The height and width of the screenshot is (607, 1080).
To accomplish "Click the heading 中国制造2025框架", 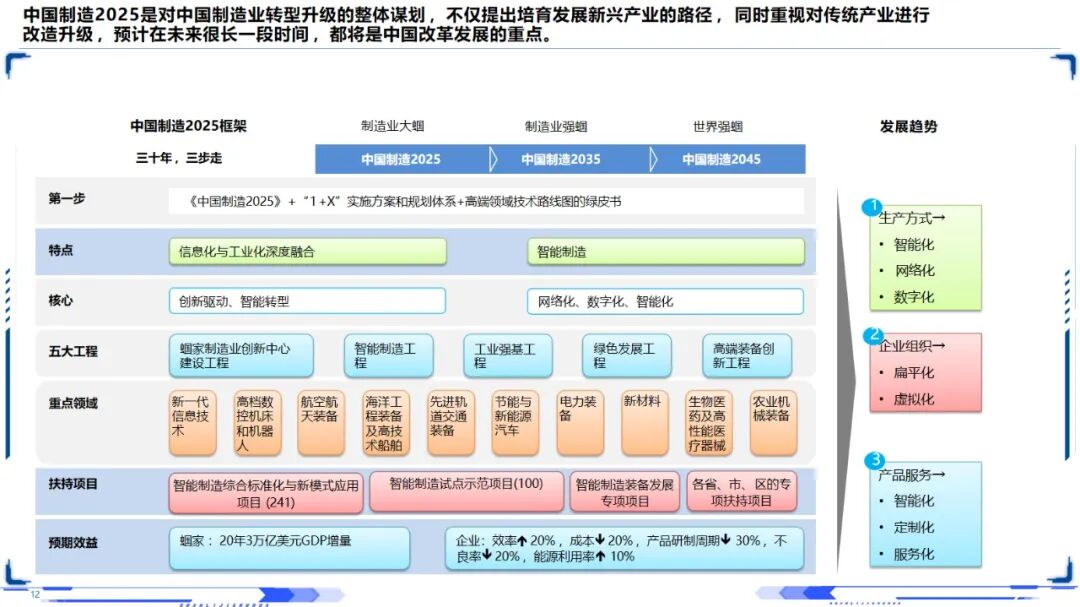I will (x=188, y=126).
